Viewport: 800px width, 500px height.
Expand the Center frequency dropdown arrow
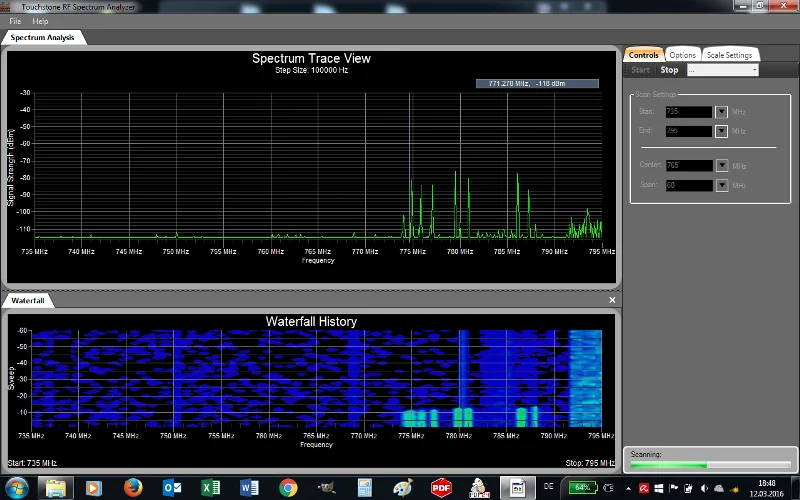point(721,165)
